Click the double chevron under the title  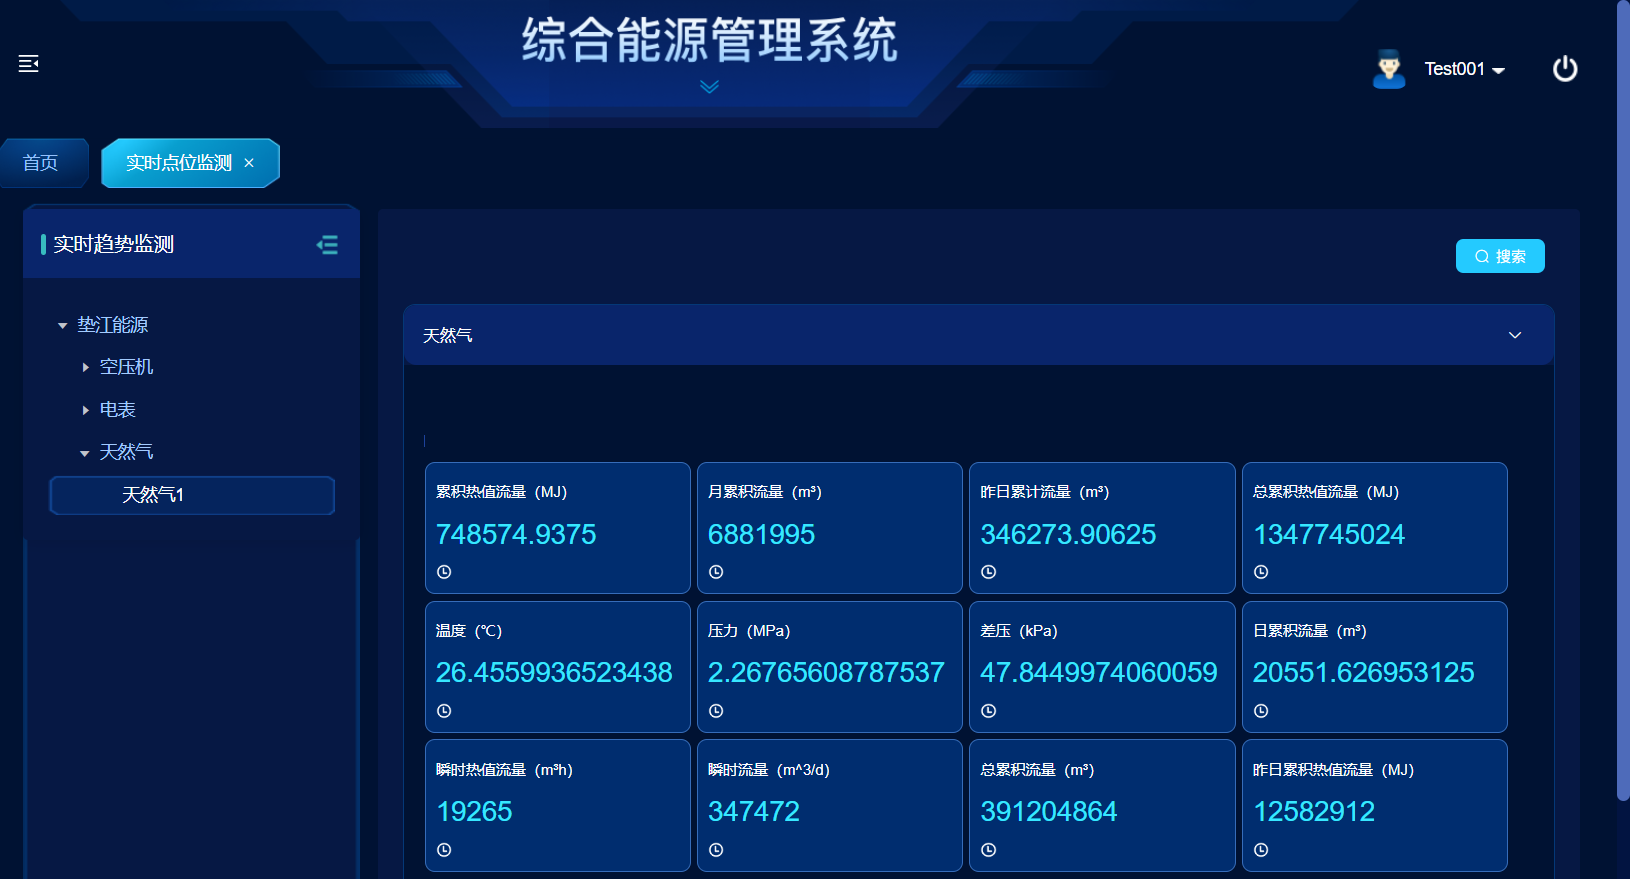tap(709, 87)
